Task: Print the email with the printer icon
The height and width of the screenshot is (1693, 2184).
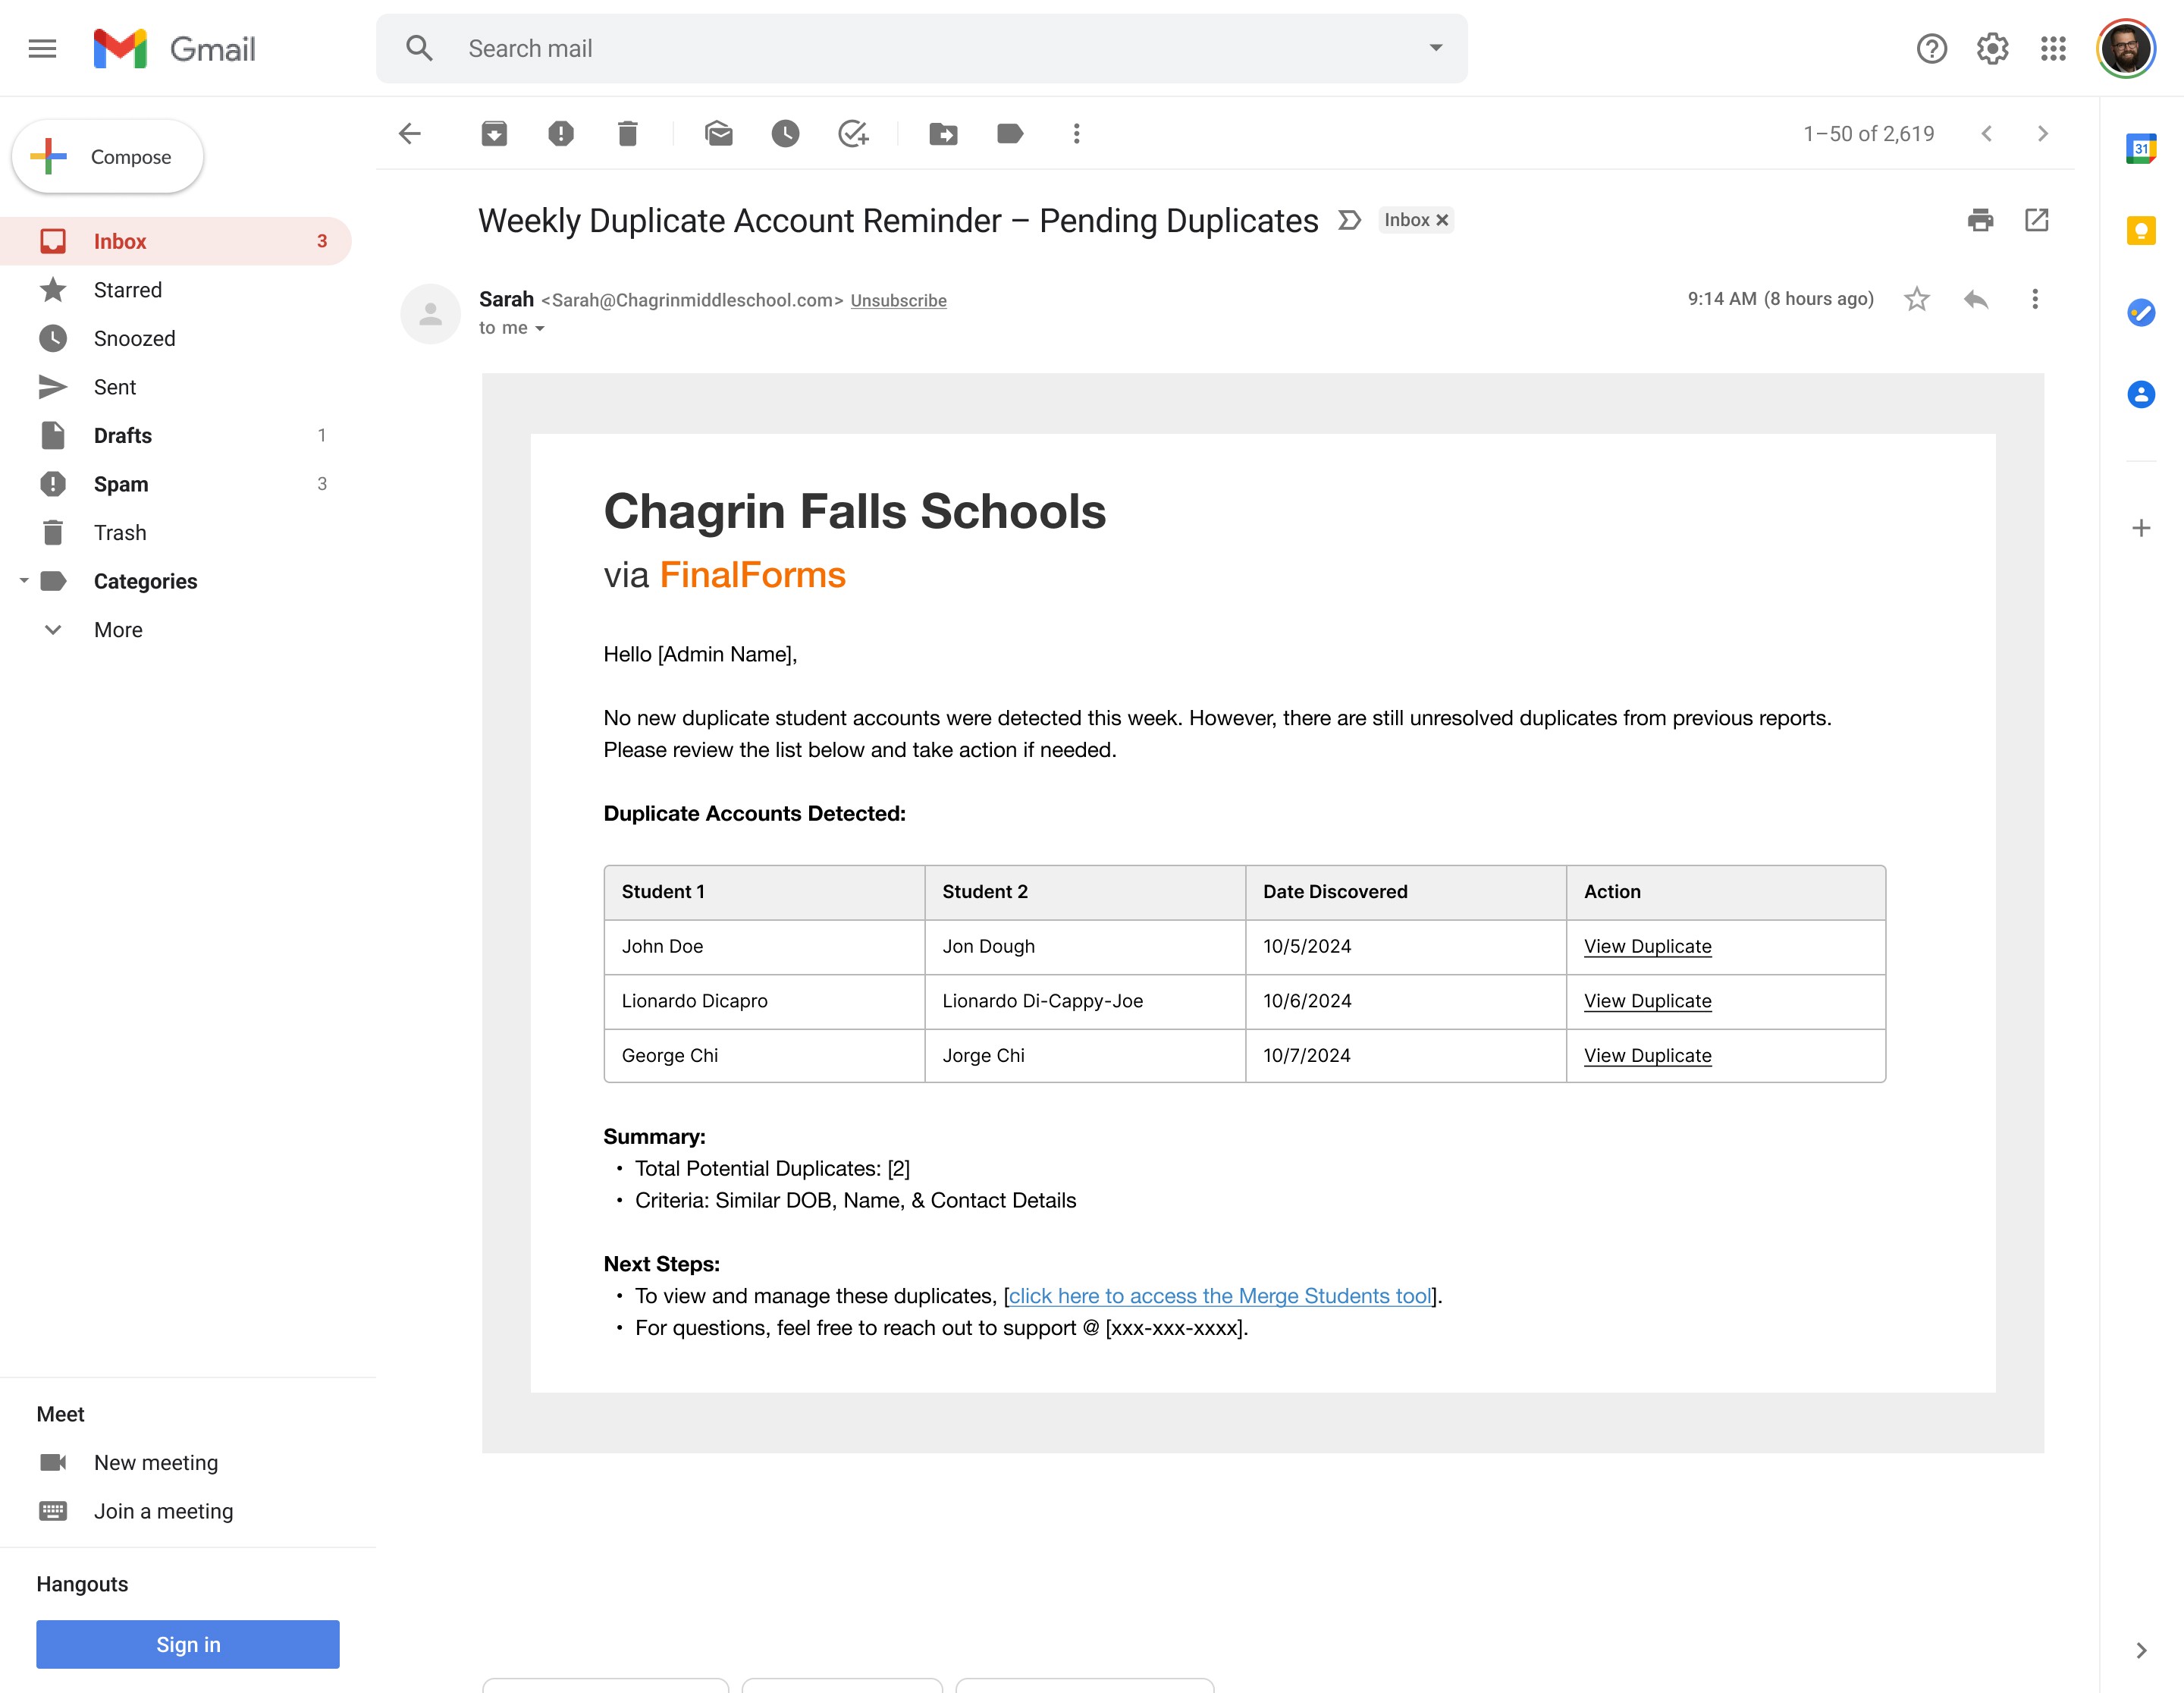Action: pyautogui.click(x=1980, y=220)
